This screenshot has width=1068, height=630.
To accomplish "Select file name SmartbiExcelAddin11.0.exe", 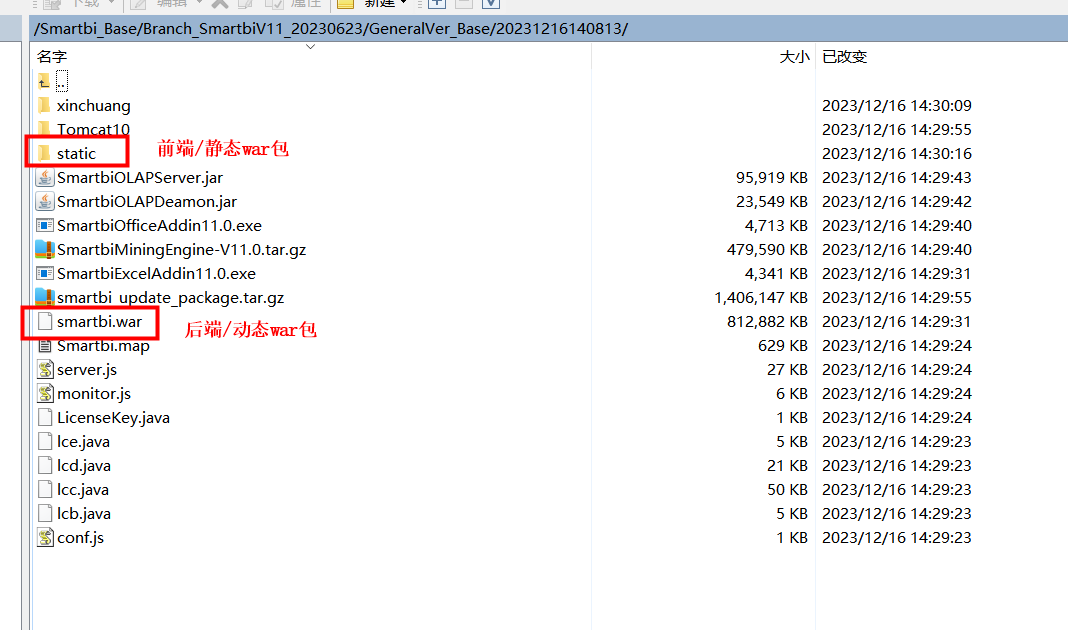I will coord(157,274).
